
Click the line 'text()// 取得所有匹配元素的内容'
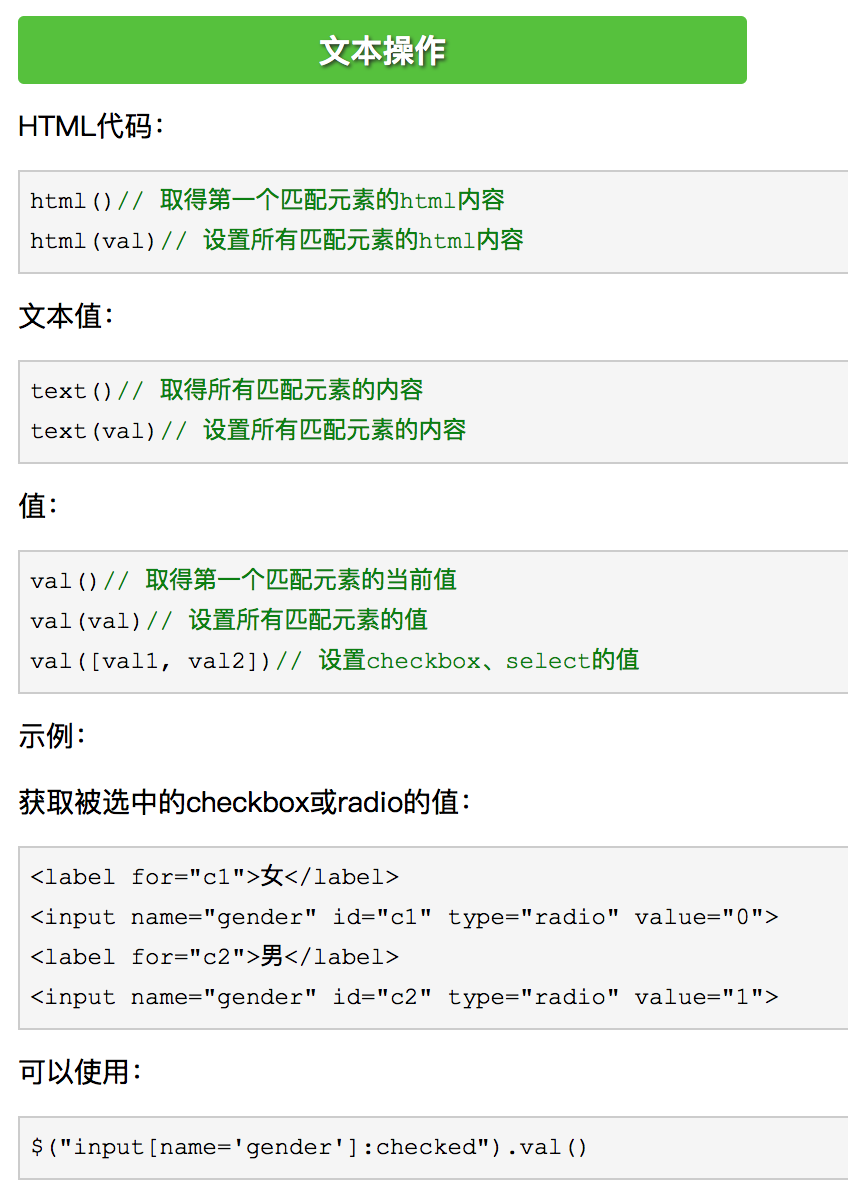[x=227, y=390]
